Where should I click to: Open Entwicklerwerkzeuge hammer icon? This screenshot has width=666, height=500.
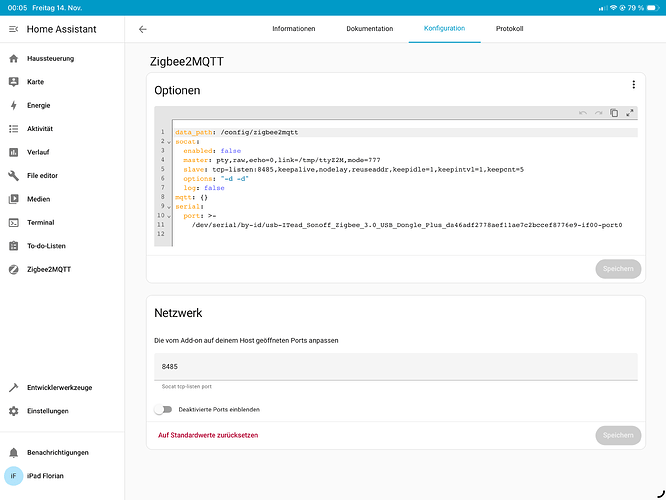(14, 387)
